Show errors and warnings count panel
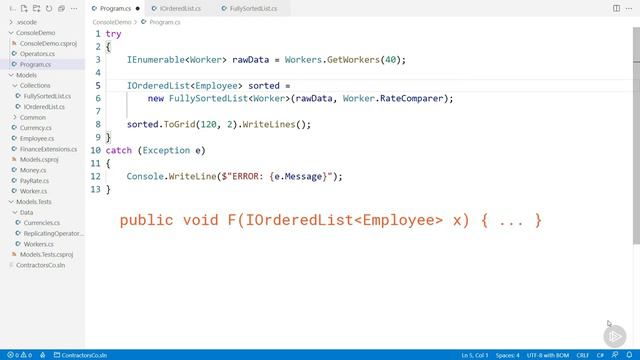Image resolution: width=640 pixels, height=360 pixels. (20, 355)
